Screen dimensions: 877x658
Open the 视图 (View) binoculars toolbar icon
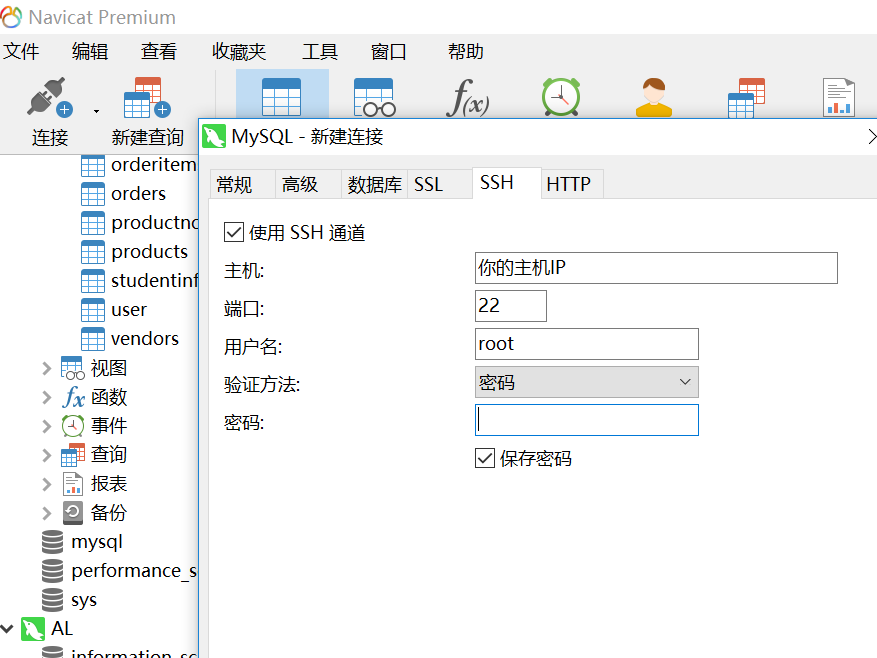tap(375, 97)
